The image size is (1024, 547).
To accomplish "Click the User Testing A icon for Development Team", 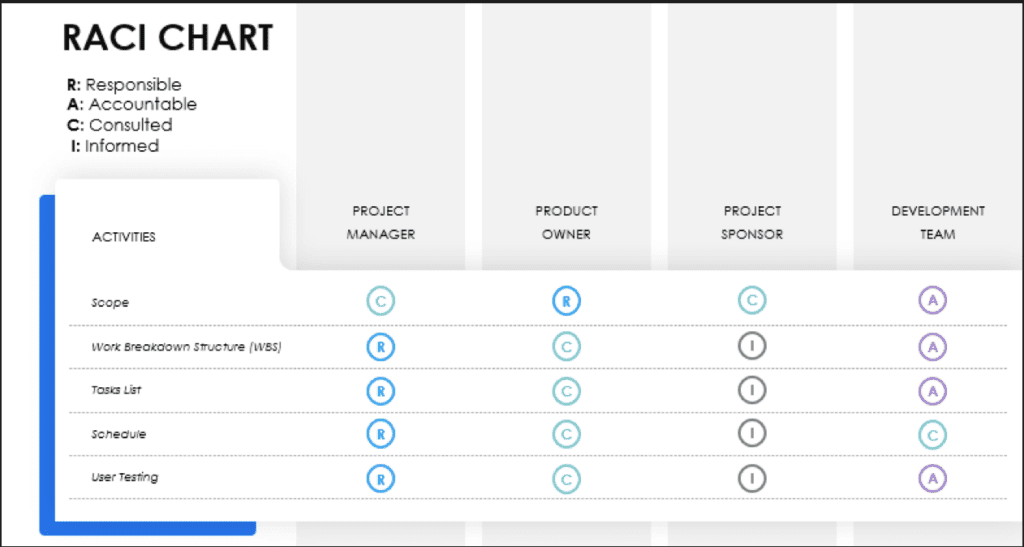I will pyautogui.click(x=933, y=479).
